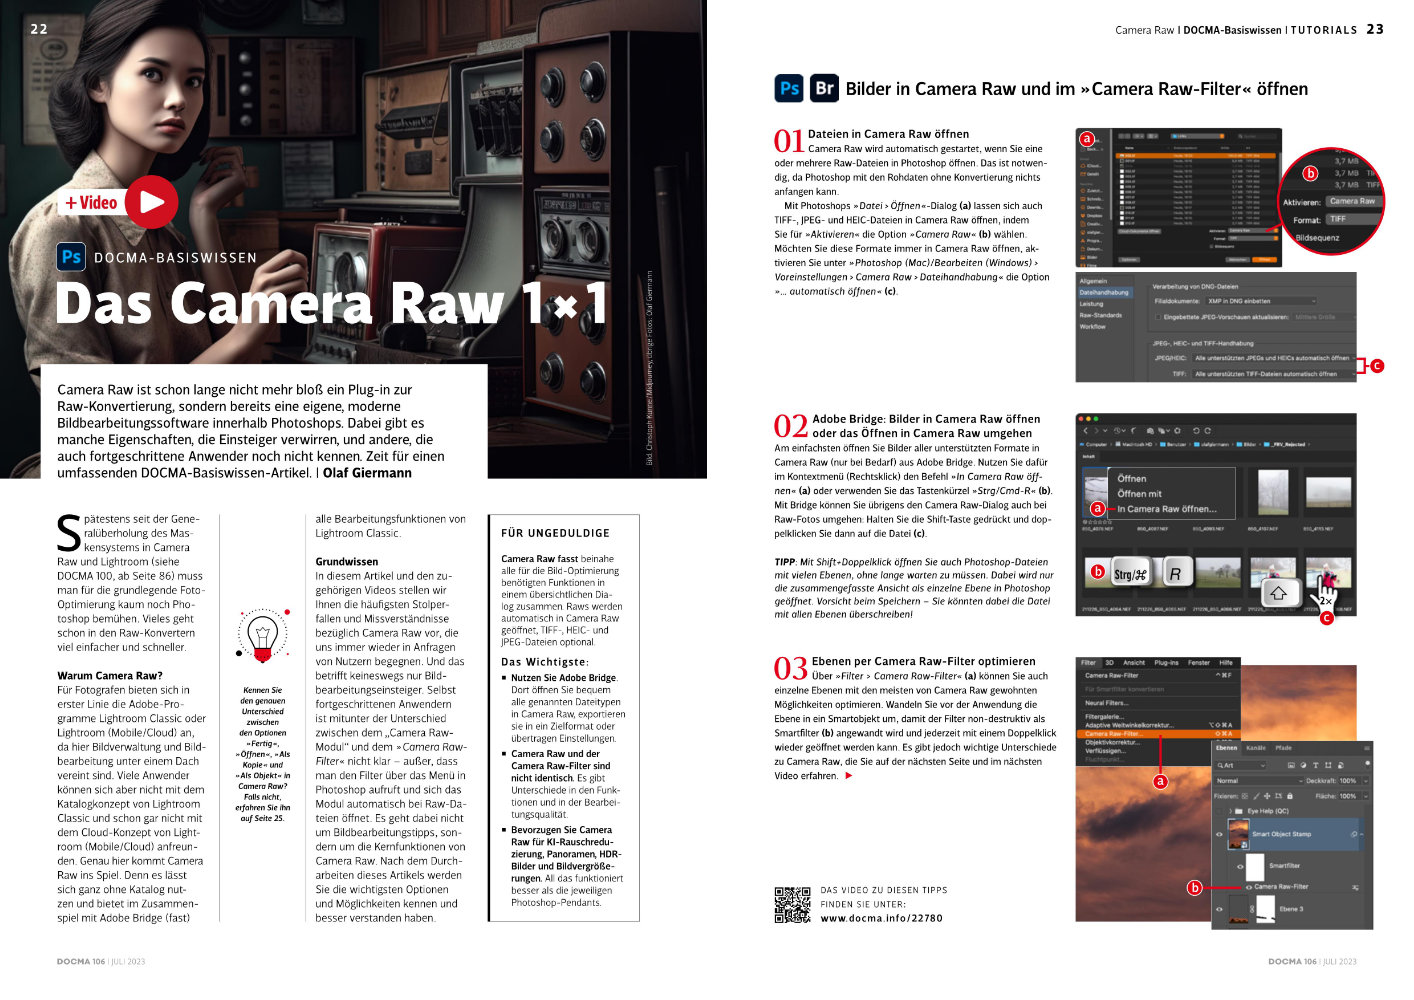Lock layer position with the move icon
This screenshot has height=1000, width=1414.
[x=1265, y=796]
